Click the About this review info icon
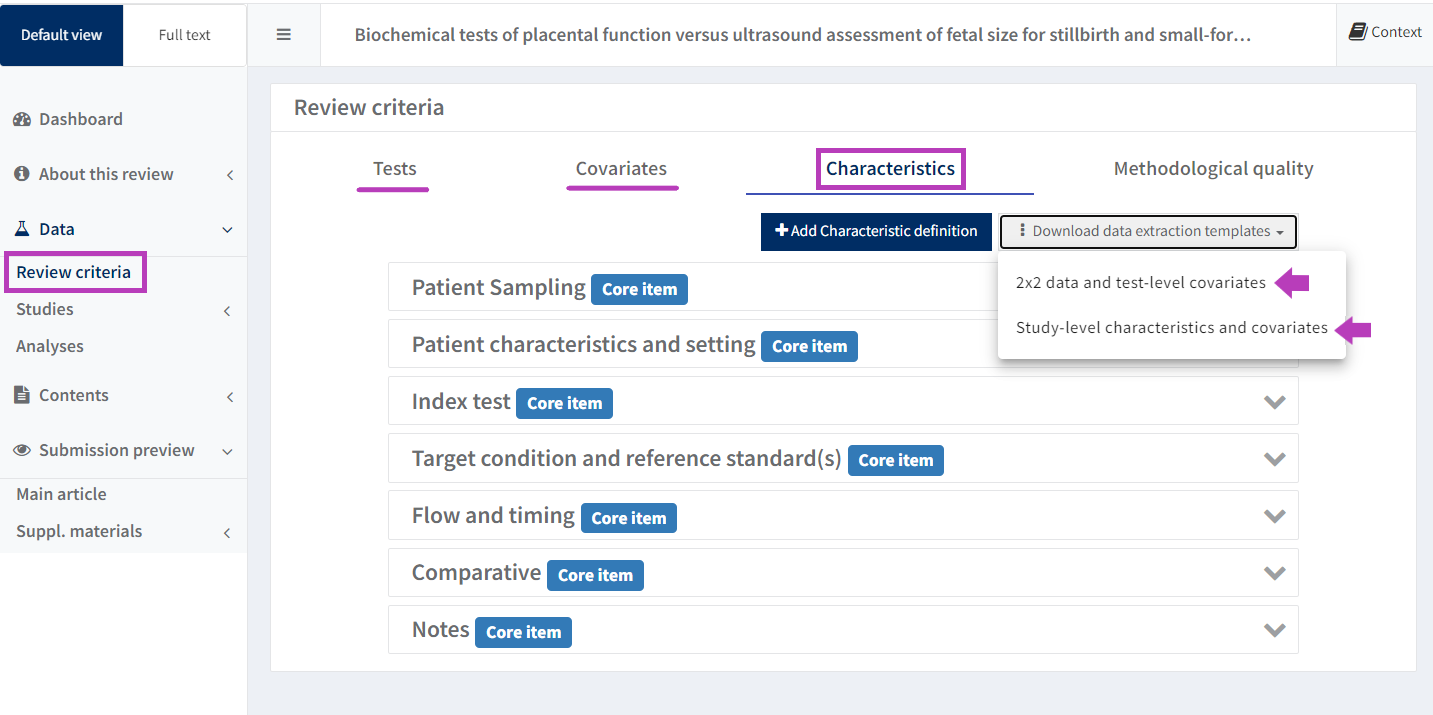 click(22, 174)
